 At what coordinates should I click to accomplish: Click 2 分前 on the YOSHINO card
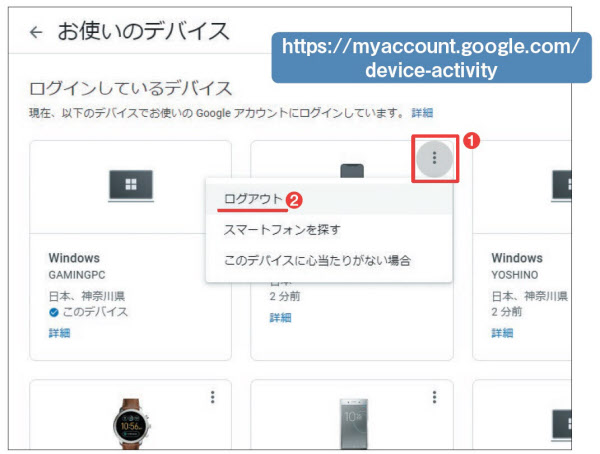click(x=506, y=312)
